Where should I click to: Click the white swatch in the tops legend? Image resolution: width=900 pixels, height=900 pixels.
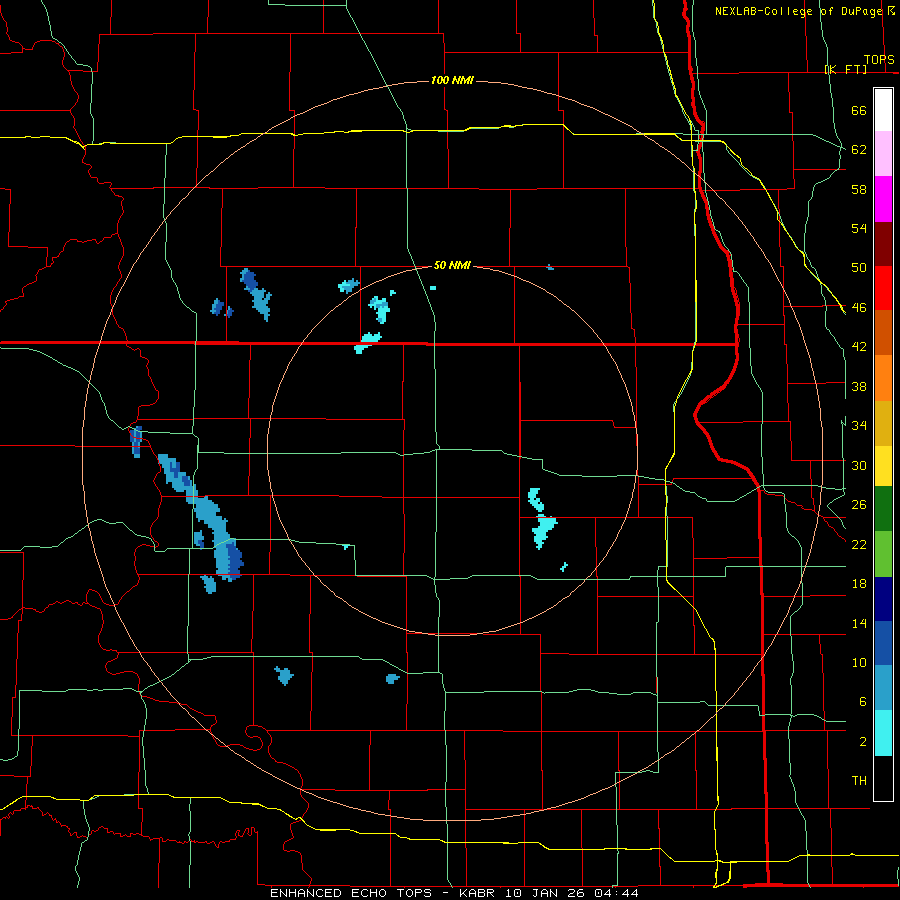click(x=883, y=110)
